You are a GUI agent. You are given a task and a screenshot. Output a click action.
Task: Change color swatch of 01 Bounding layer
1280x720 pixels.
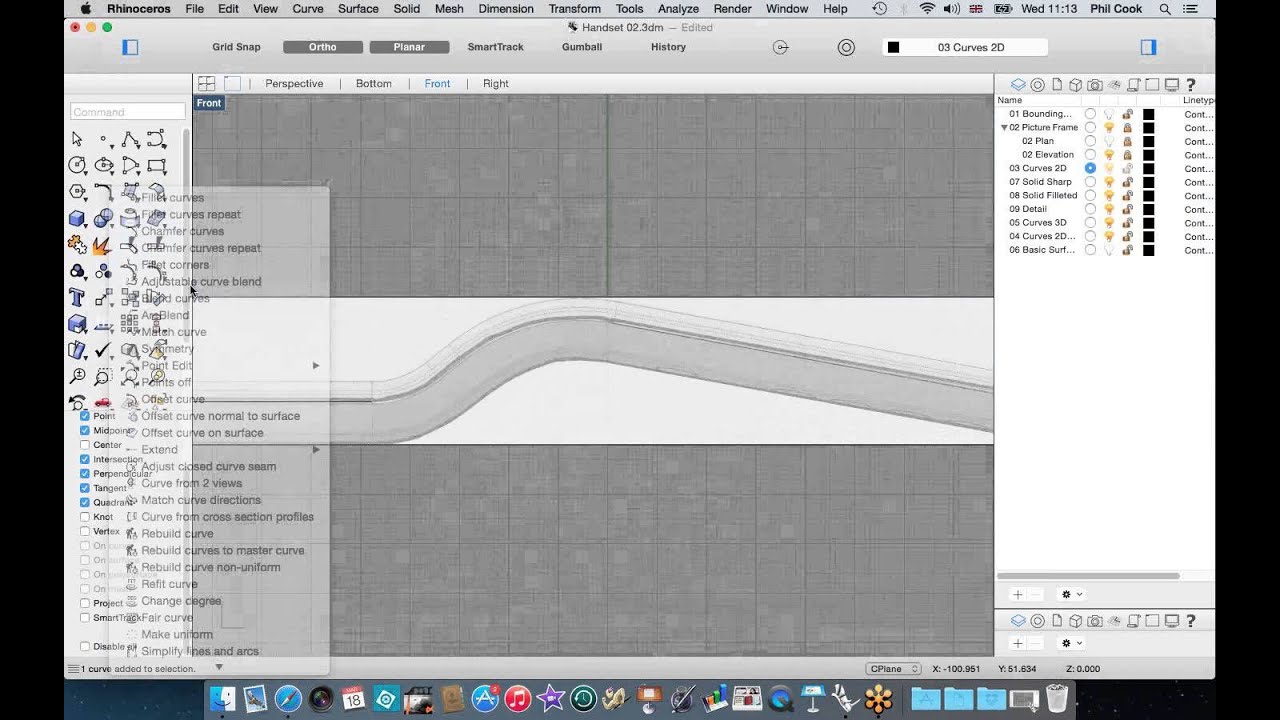[1148, 114]
